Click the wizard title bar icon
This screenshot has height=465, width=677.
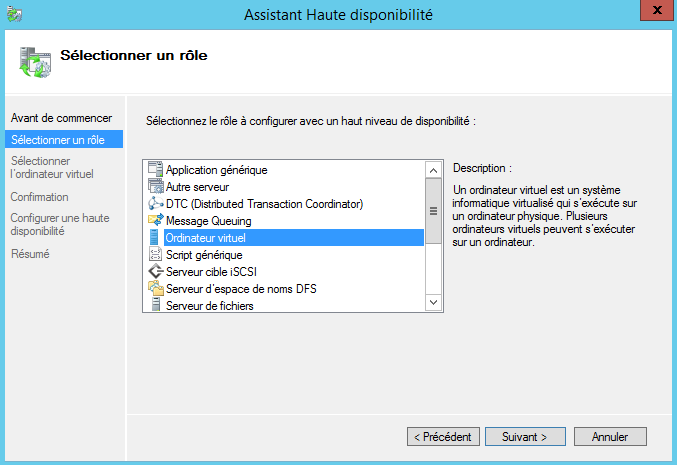click(x=13, y=14)
